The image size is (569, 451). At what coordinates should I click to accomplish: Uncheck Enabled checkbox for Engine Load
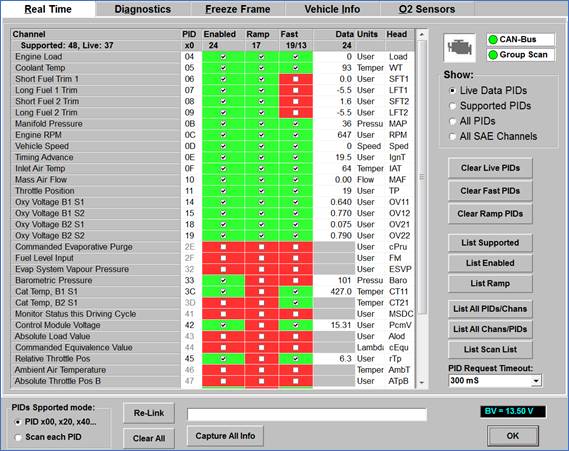[x=223, y=57]
